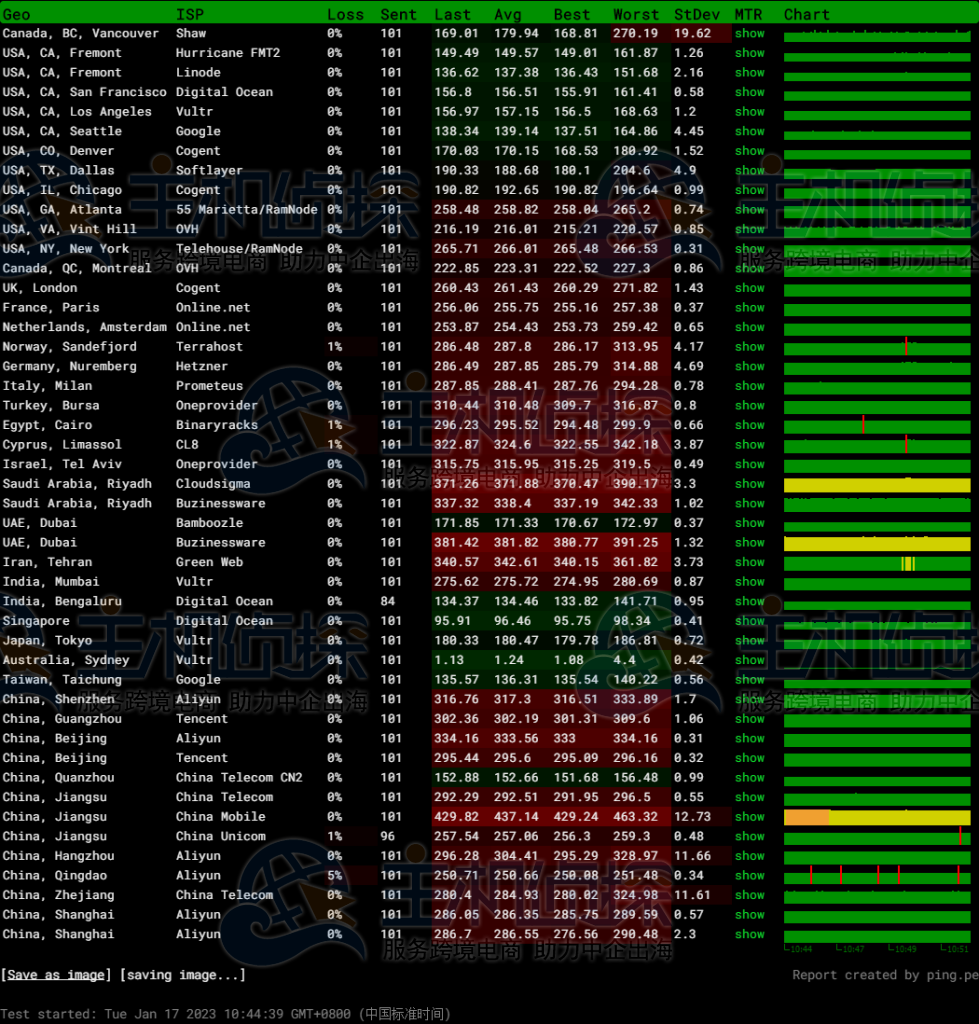Click the Sent value 84 for Bengaluru
The image size is (979, 1024).
coord(388,601)
